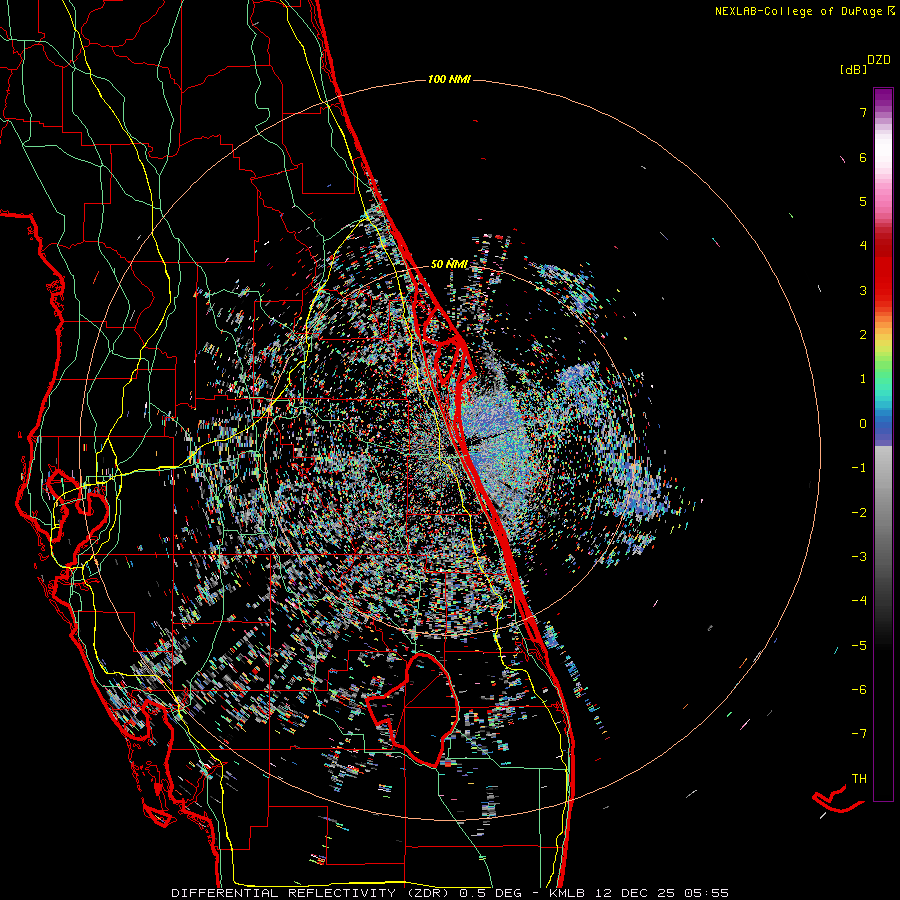Image resolution: width=900 pixels, height=900 pixels.
Task: Click the 4 value on the scale
Action: 863,246
